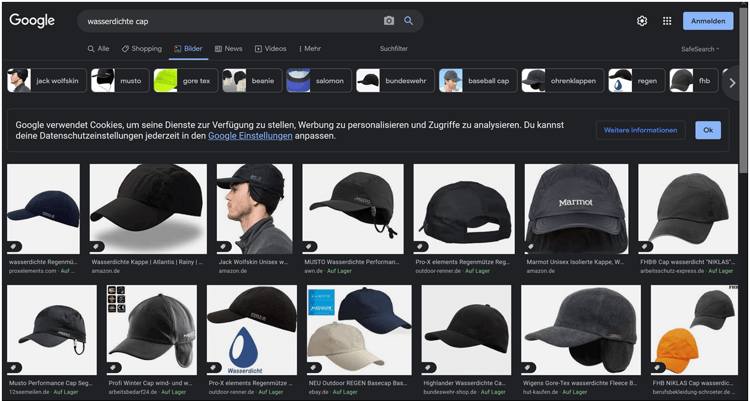Expand the Mehr menu
The image size is (750, 401).
310,49
